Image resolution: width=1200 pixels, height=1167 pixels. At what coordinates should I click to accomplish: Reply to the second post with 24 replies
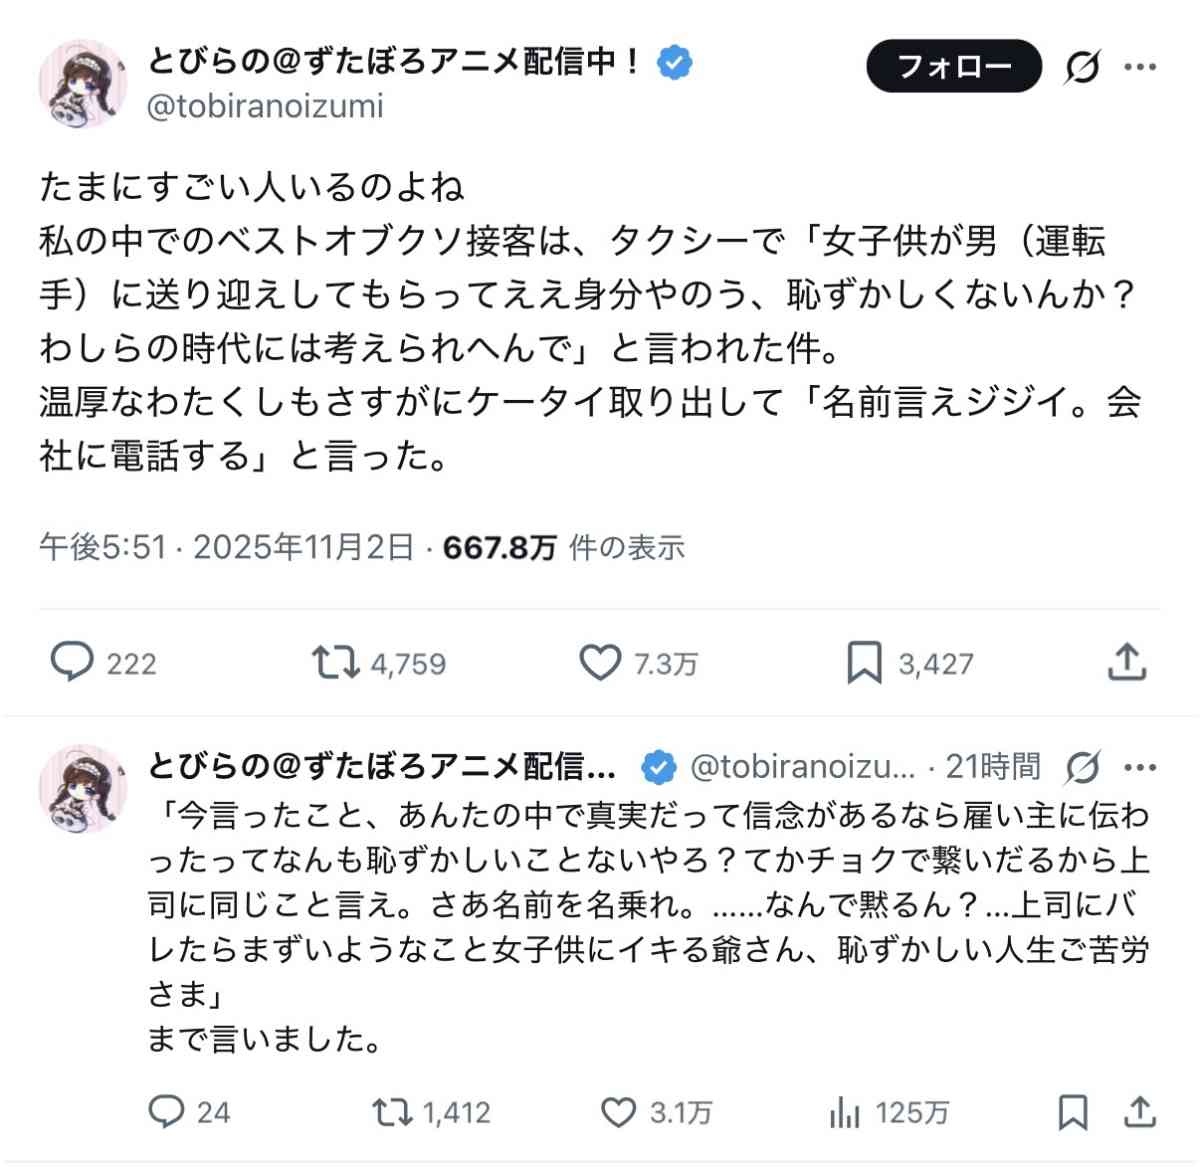tap(167, 1112)
